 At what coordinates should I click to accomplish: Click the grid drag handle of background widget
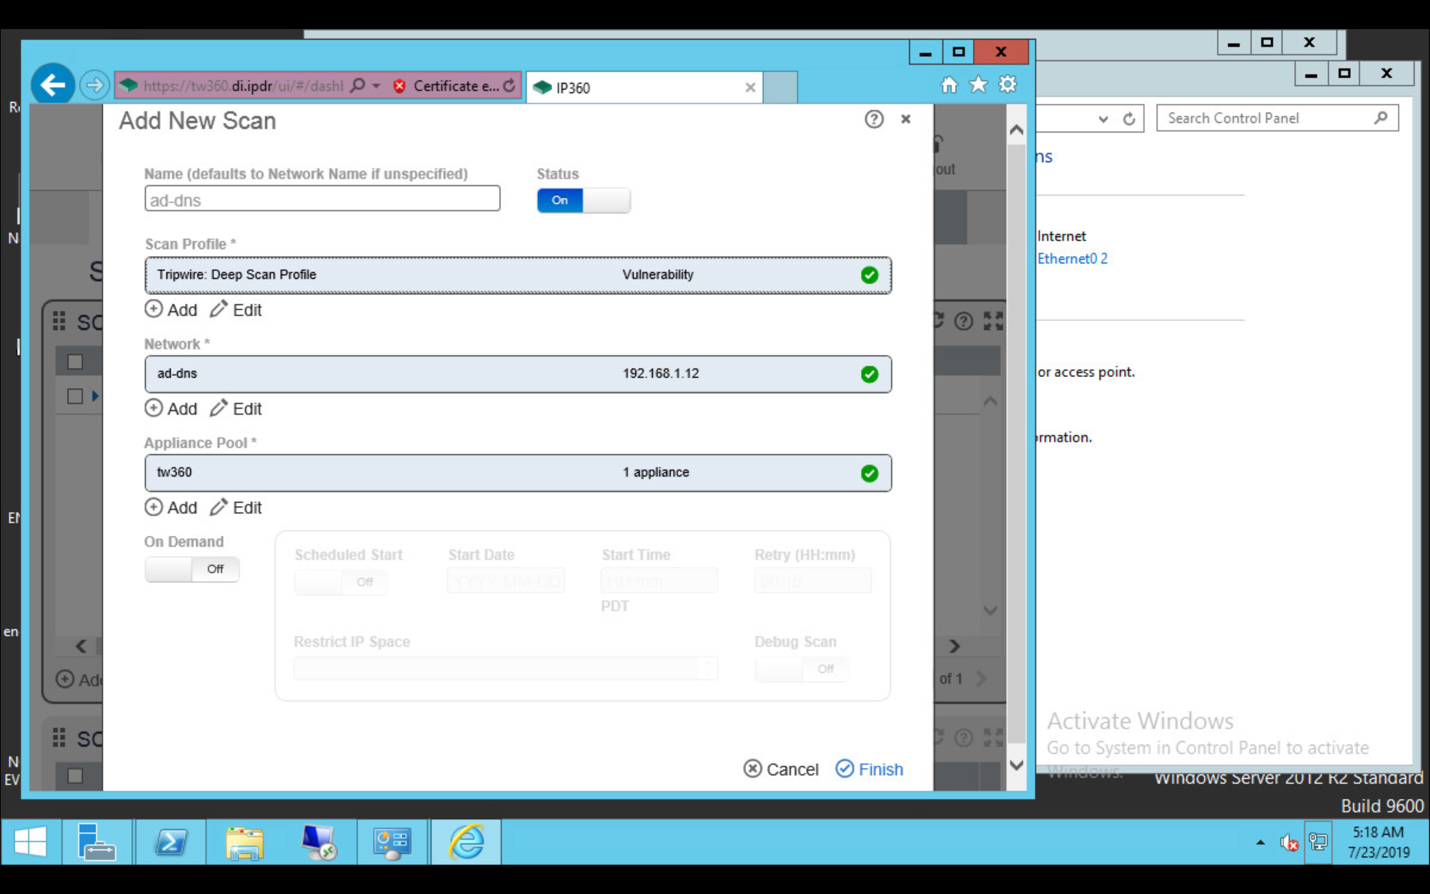click(x=59, y=321)
